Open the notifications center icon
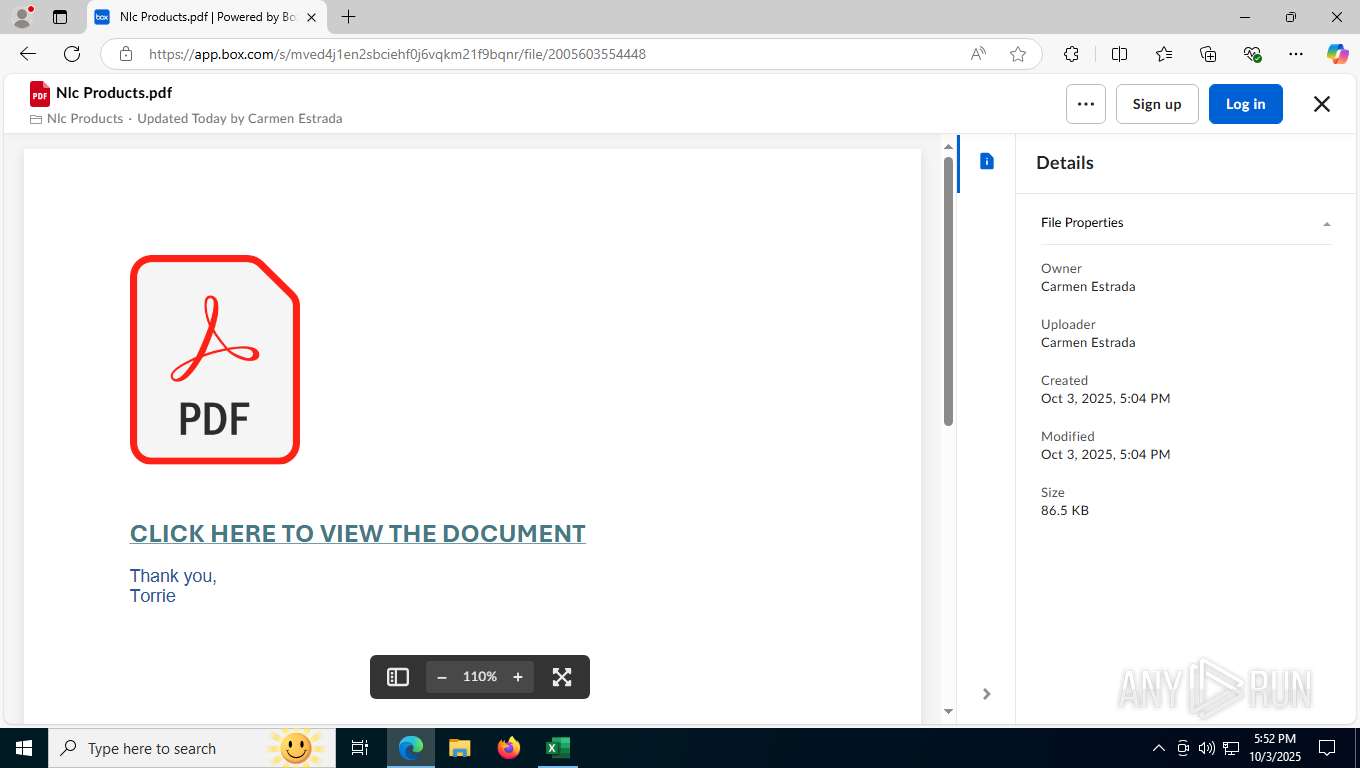 coord(1327,748)
